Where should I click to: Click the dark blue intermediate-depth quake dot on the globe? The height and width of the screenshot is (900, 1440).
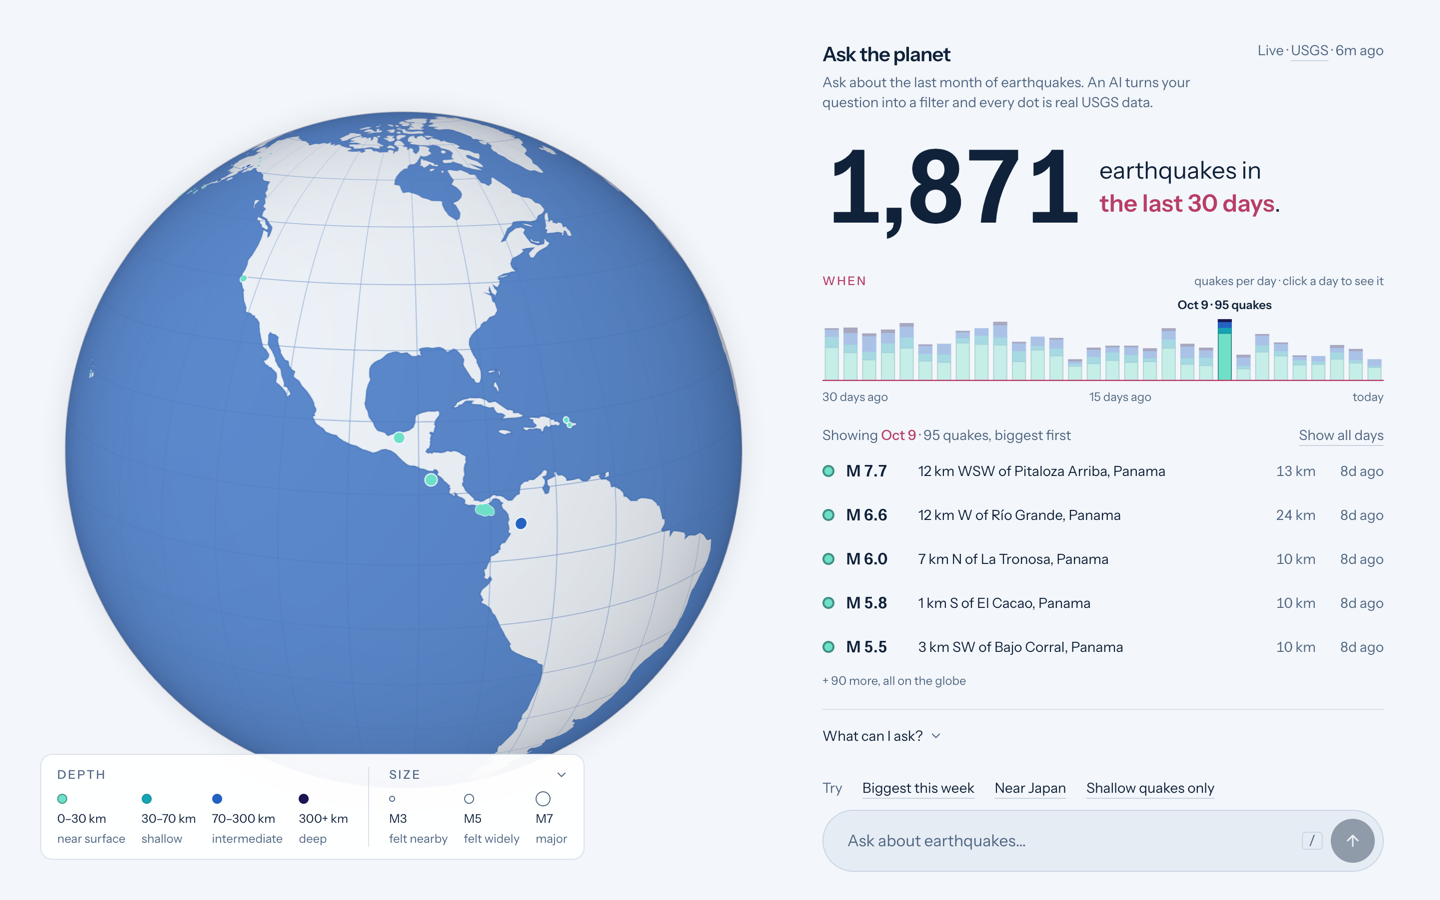[521, 523]
